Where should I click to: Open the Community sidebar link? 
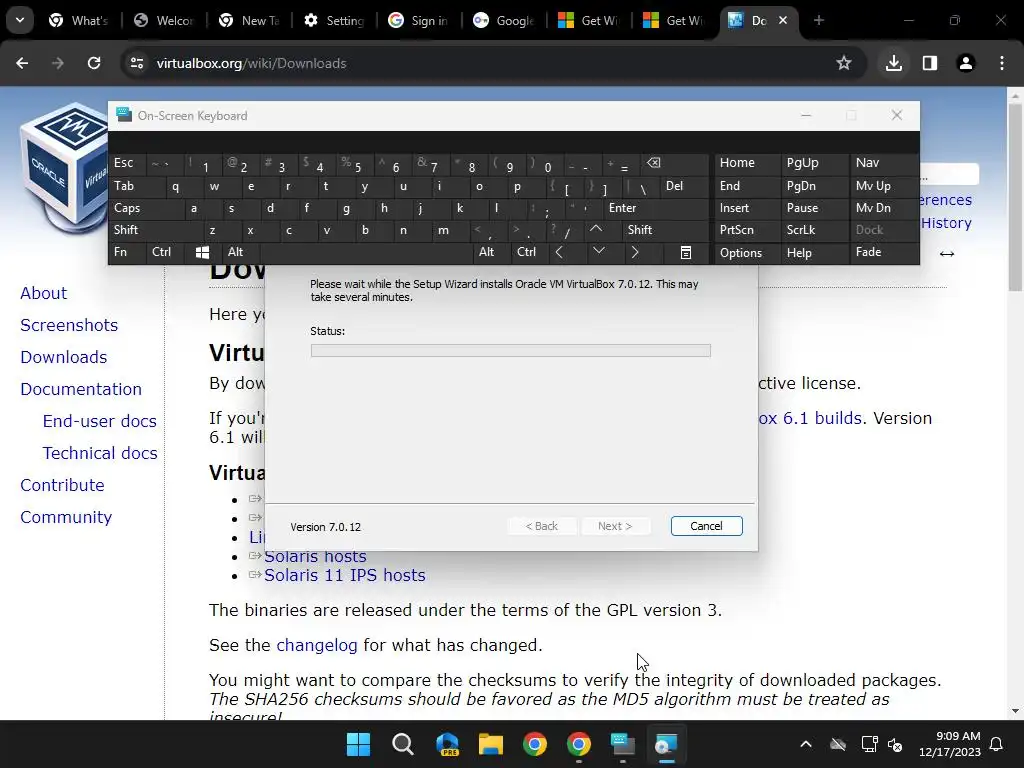pos(66,517)
